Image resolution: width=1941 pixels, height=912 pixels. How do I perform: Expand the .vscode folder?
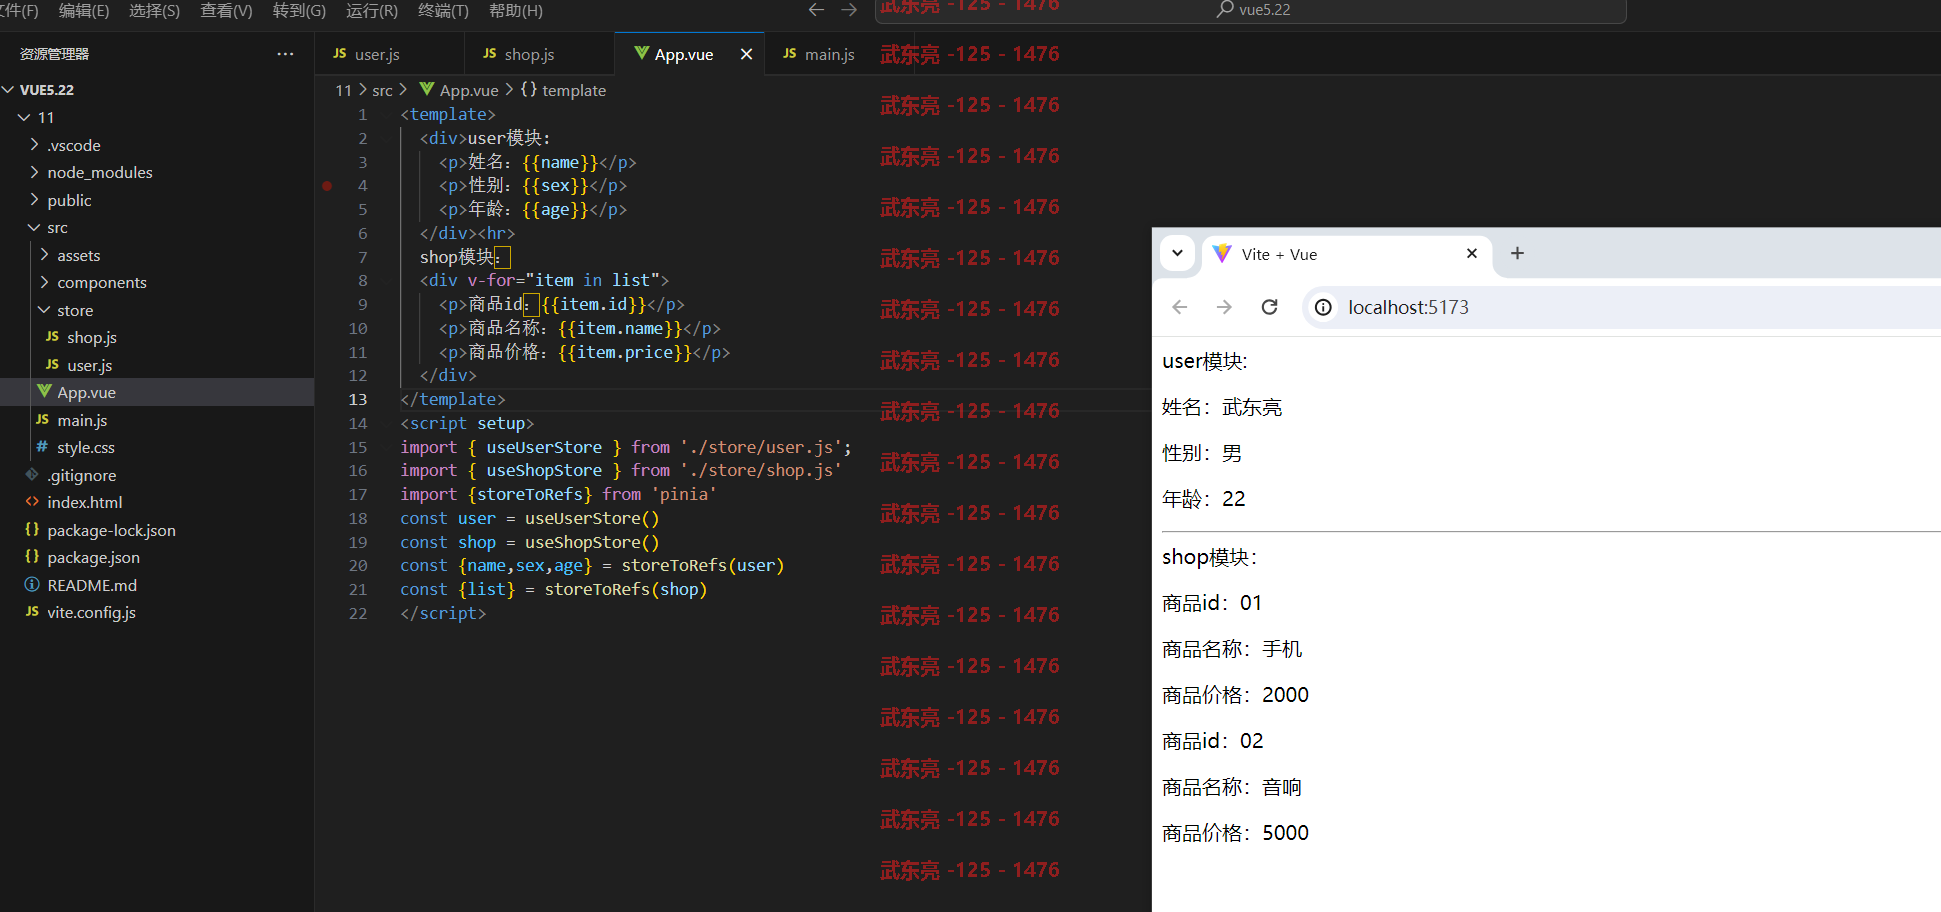coord(157,145)
